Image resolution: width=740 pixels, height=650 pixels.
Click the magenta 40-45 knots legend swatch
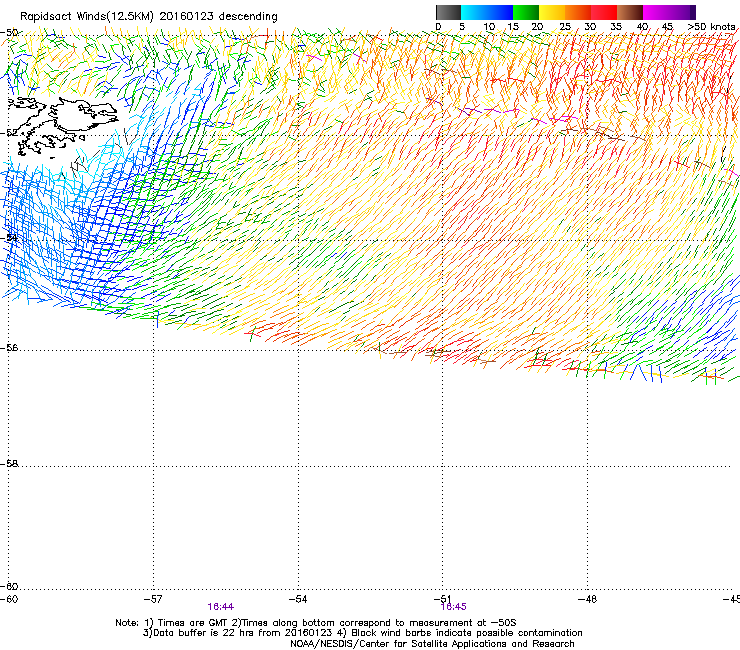tap(656, 12)
